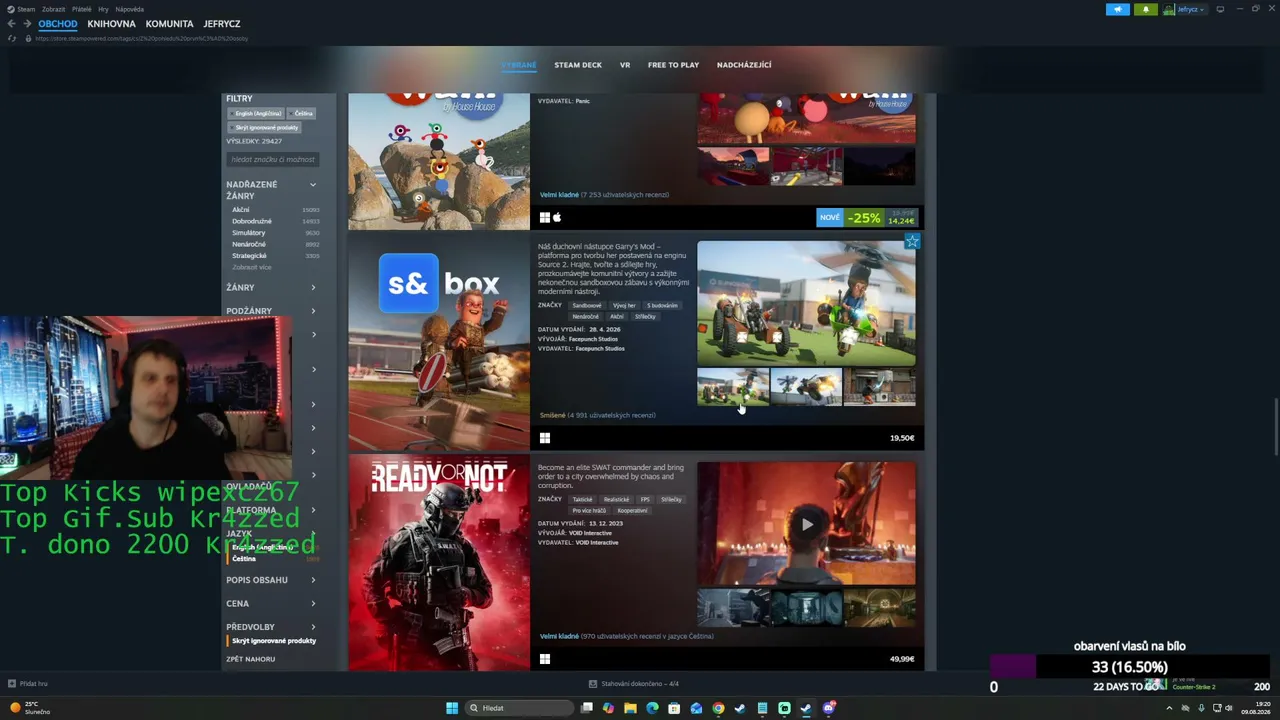Go forward with the Steam forward arrow
Viewport: 1280px width, 720px height.
(26, 24)
